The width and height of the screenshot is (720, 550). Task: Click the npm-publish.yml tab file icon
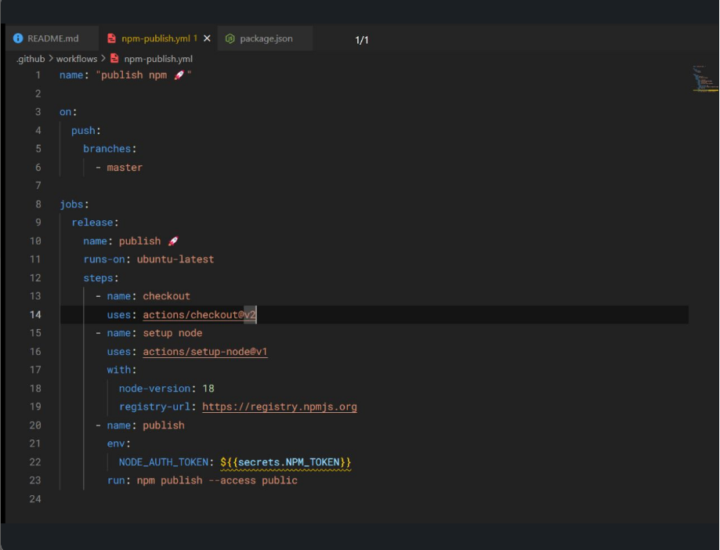pyautogui.click(x=111, y=39)
